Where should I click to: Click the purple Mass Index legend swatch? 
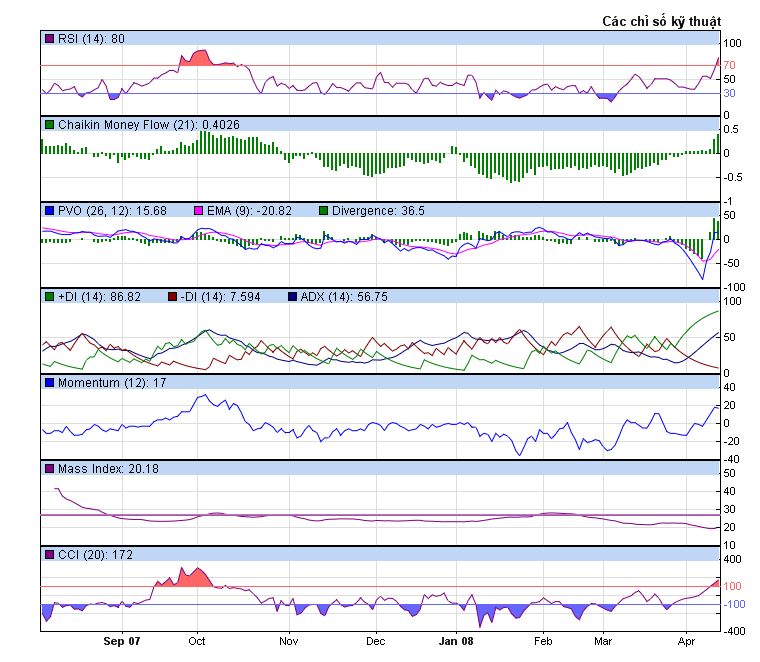[x=49, y=469]
